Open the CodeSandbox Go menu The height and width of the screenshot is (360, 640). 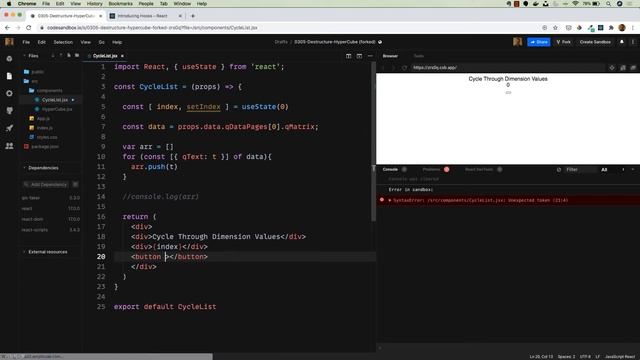coord(101,42)
